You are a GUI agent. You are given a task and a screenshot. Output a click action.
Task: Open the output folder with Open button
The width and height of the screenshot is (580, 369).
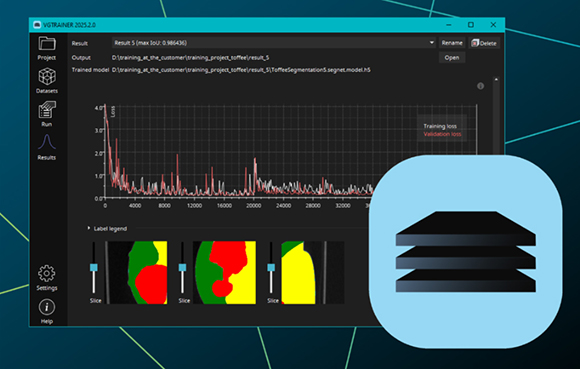[x=452, y=58]
